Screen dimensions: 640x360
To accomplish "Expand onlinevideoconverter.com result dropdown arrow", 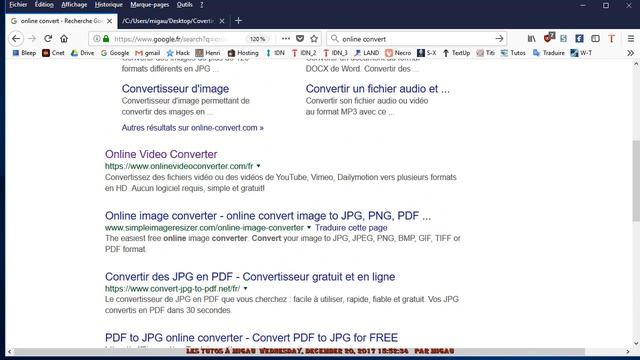I will pos(258,166).
